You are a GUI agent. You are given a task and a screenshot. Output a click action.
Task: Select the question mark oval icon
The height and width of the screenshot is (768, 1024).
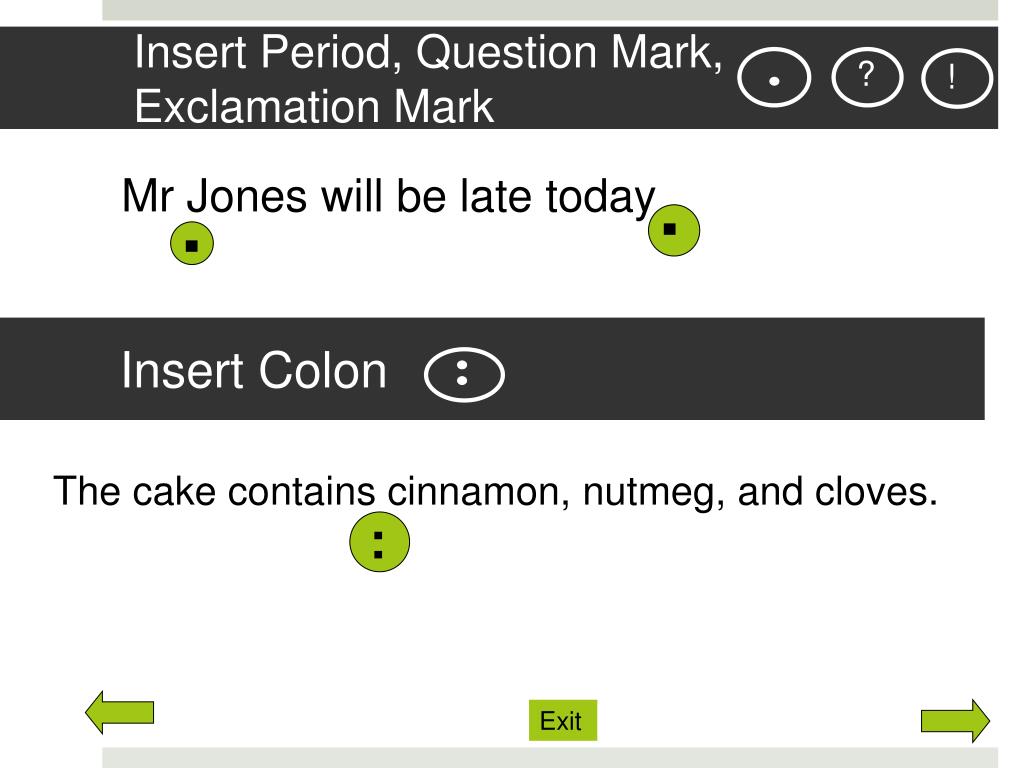pos(867,77)
